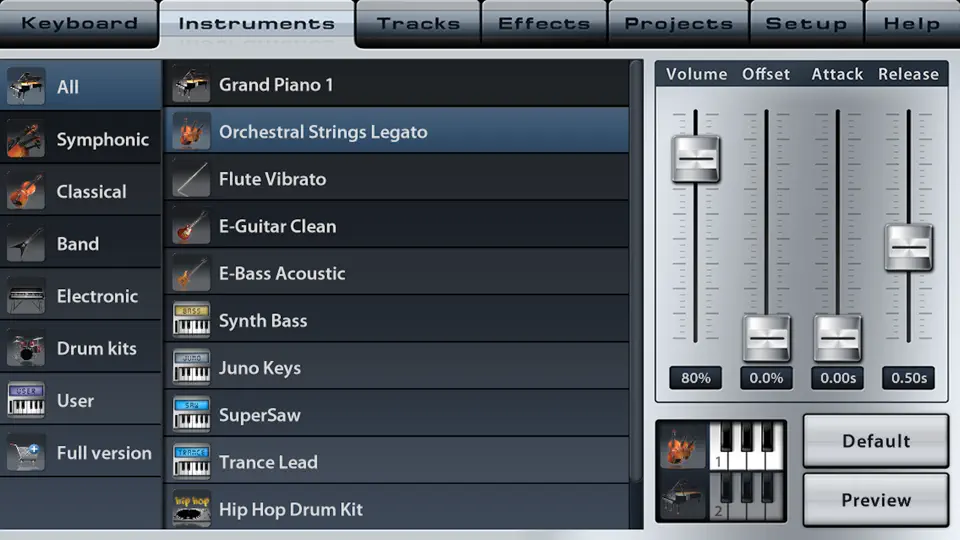Click the SuperSaw keyboard icon

click(191, 414)
